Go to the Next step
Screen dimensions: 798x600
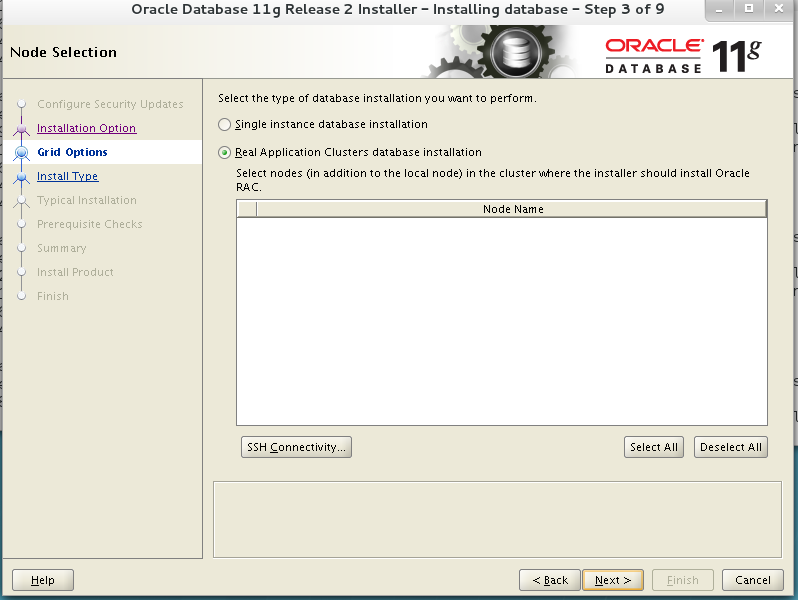pyautogui.click(x=613, y=580)
